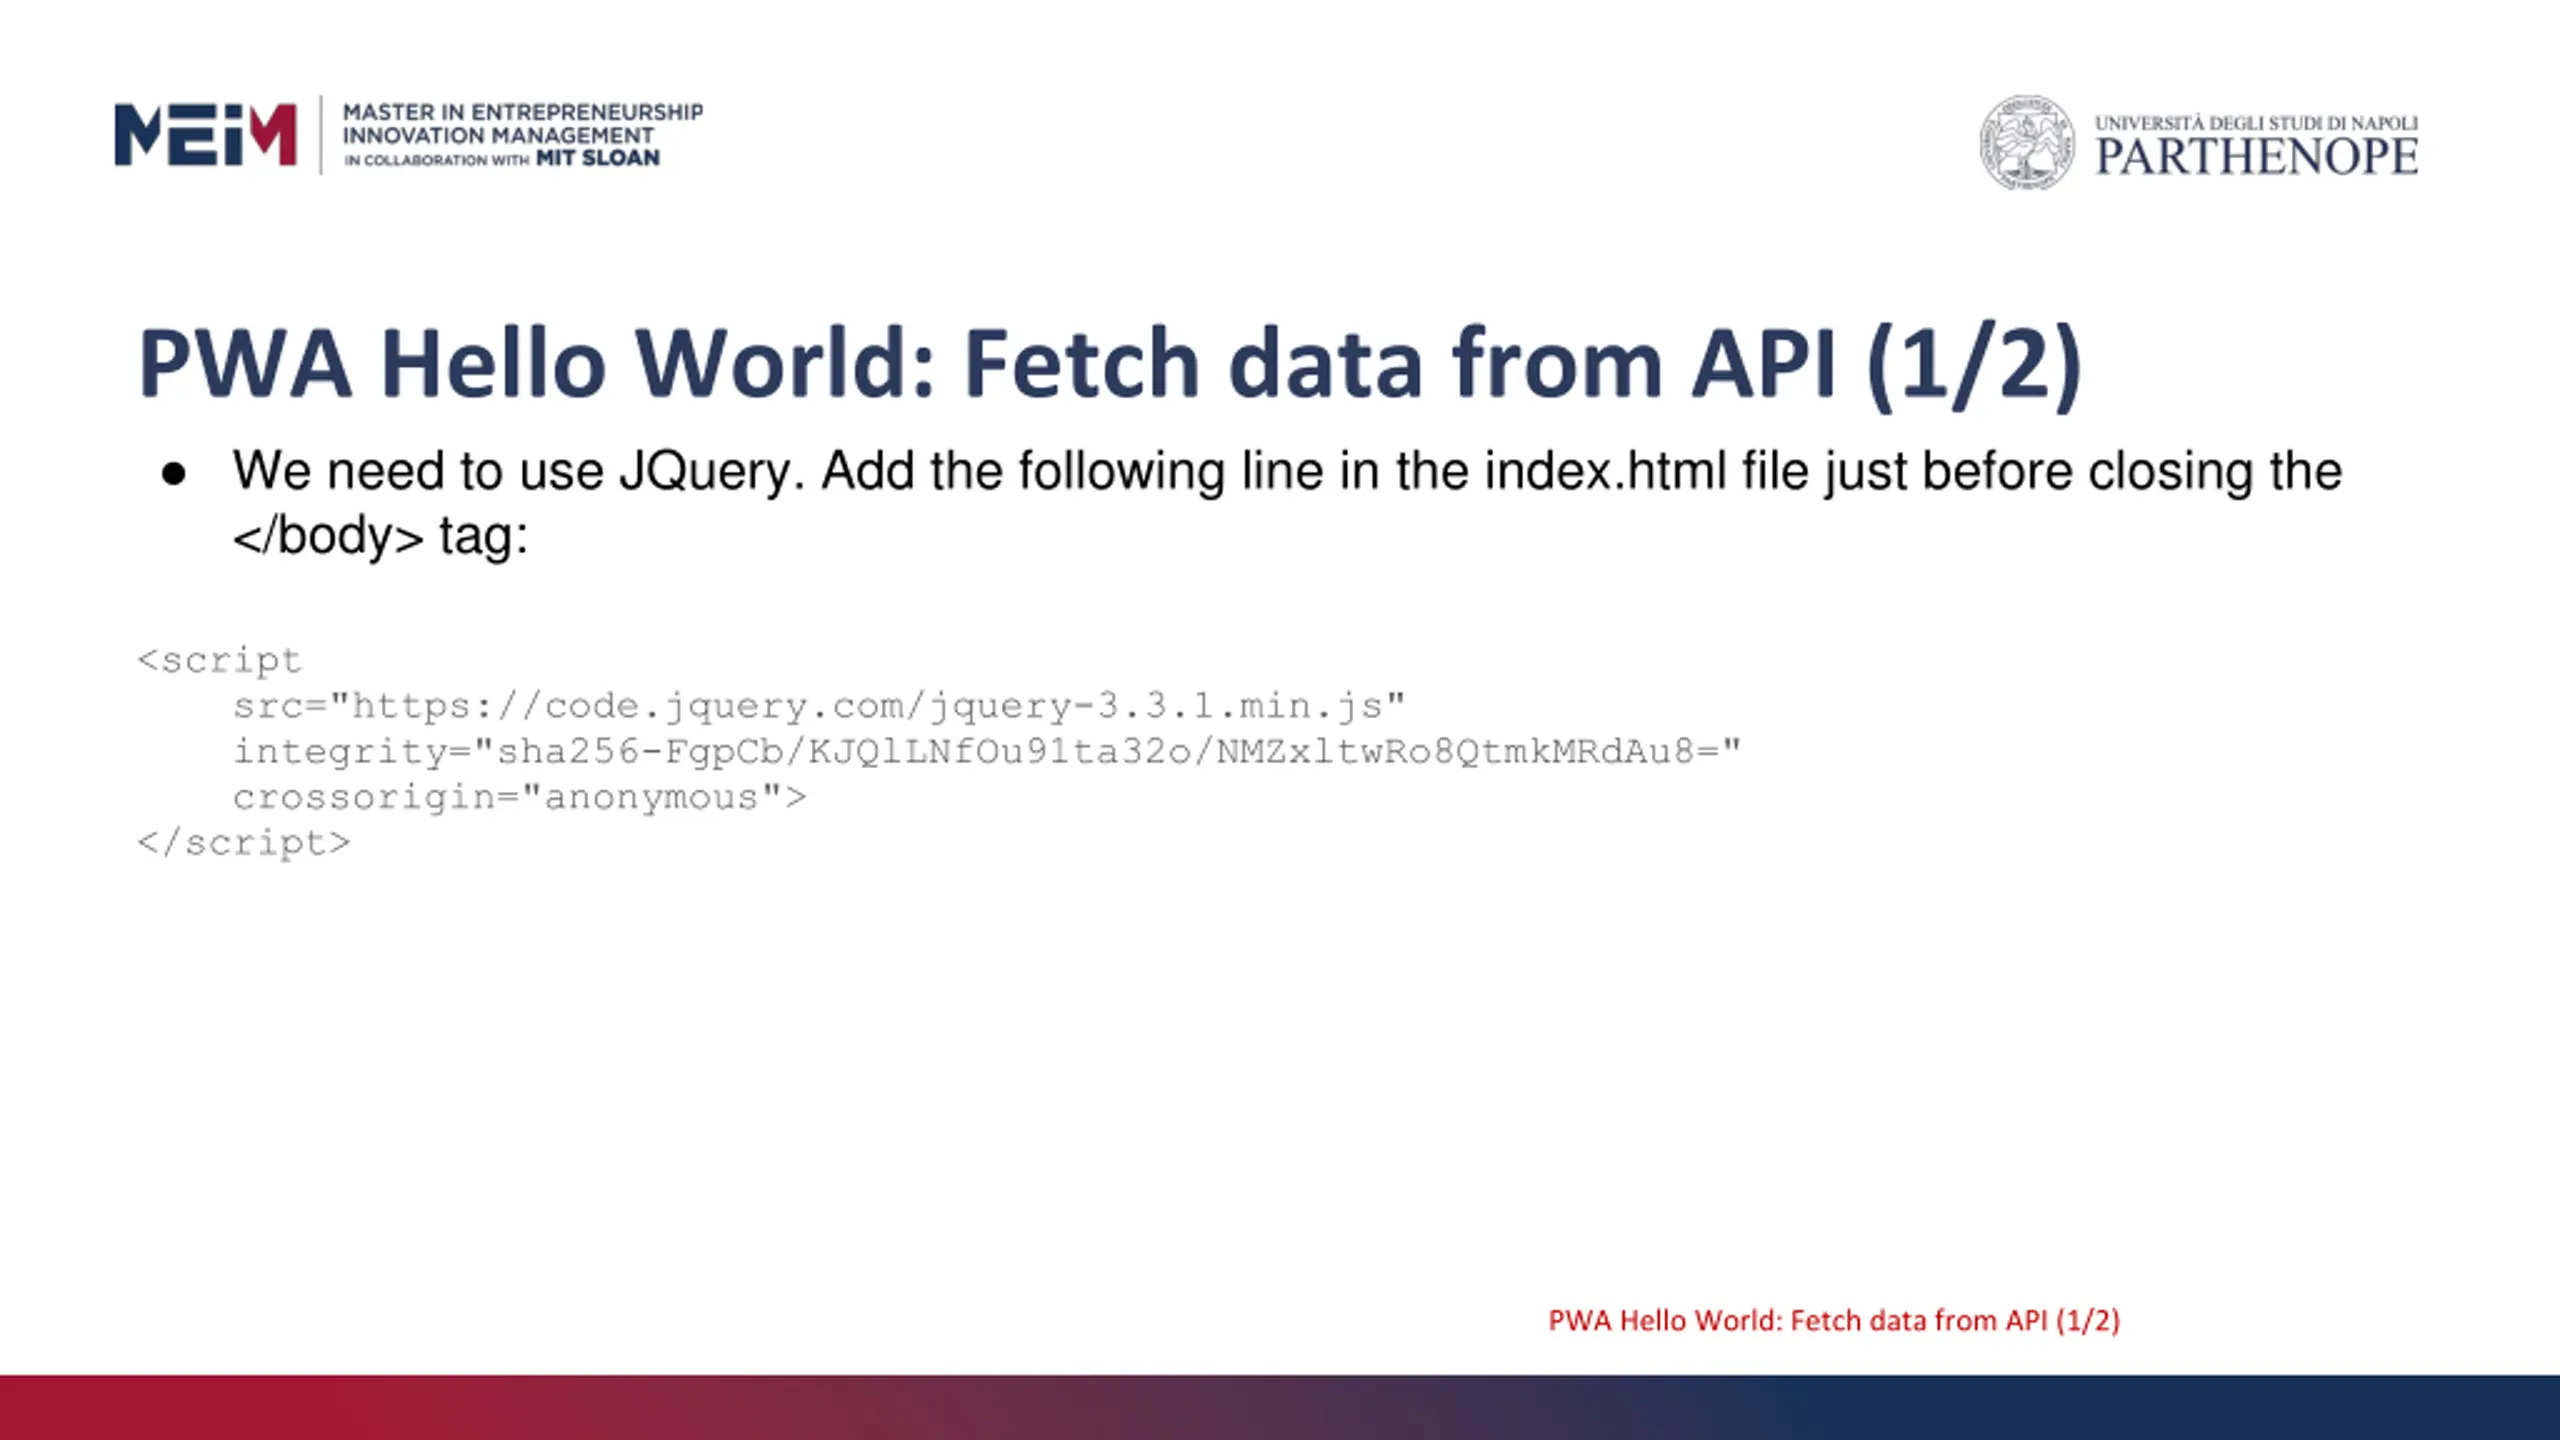
Task: Click the '</body> tag:' text
Action: pos(380,536)
